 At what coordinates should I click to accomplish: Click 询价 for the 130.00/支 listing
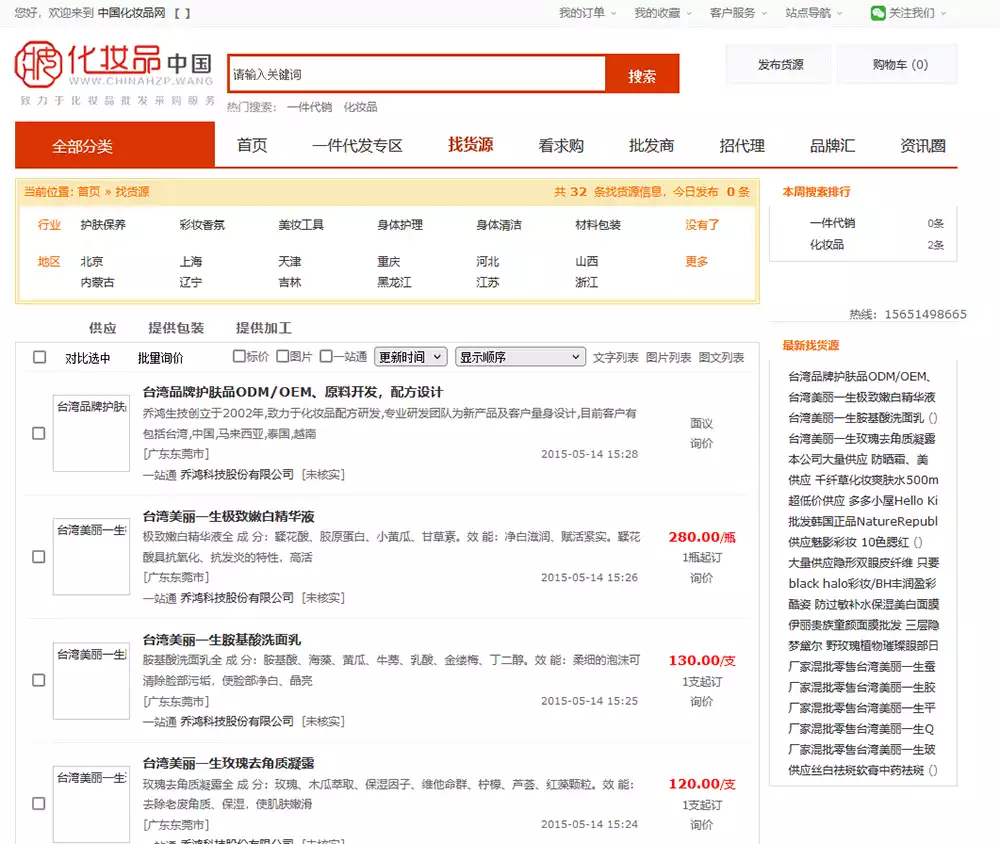click(702, 702)
